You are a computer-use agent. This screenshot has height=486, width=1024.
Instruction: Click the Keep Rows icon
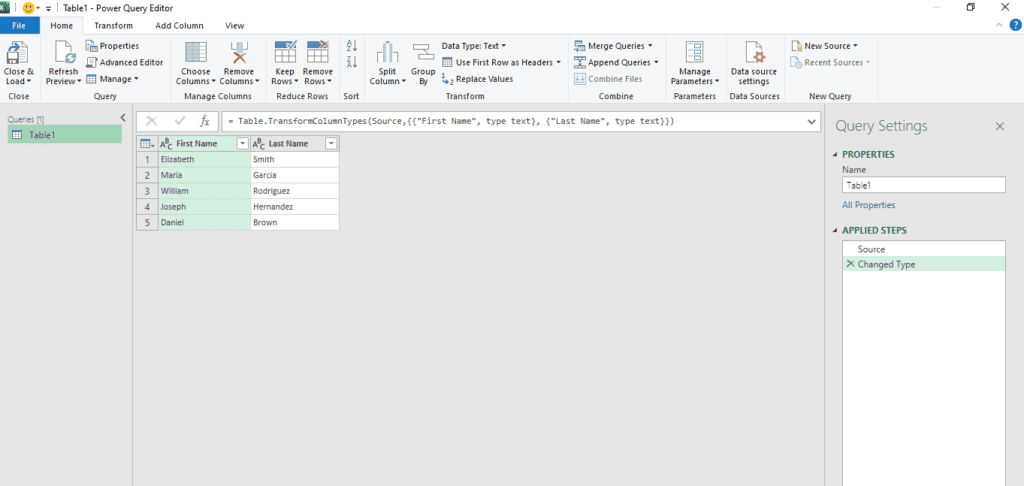pyautogui.click(x=284, y=53)
